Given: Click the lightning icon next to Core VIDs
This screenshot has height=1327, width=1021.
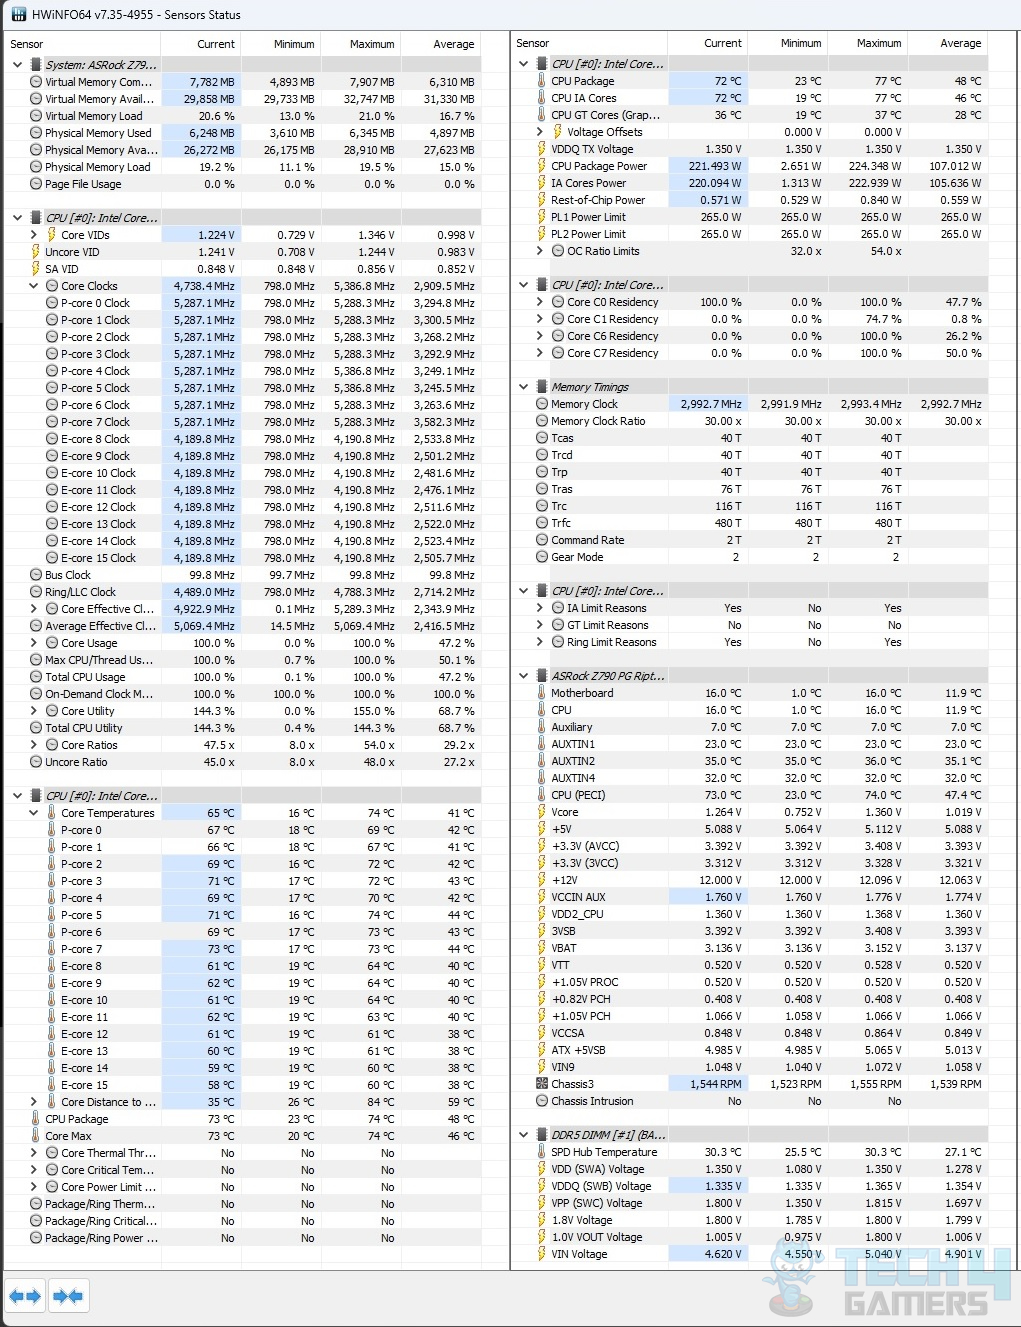Looking at the screenshot, I should 52,235.
